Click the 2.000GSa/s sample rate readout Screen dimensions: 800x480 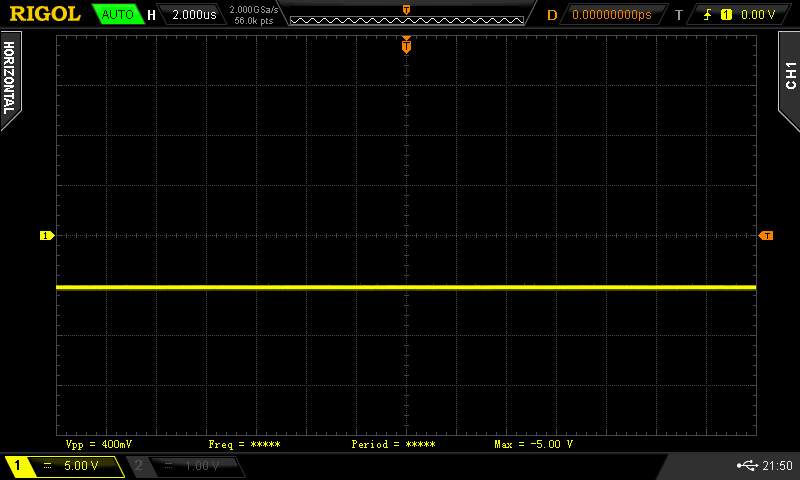click(254, 9)
